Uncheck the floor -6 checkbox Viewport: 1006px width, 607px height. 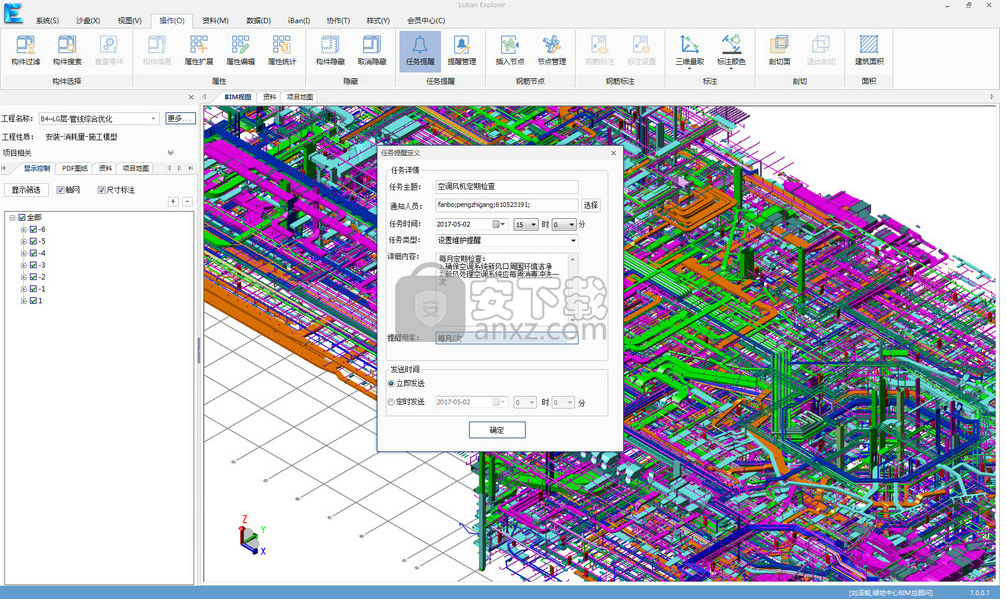point(33,229)
